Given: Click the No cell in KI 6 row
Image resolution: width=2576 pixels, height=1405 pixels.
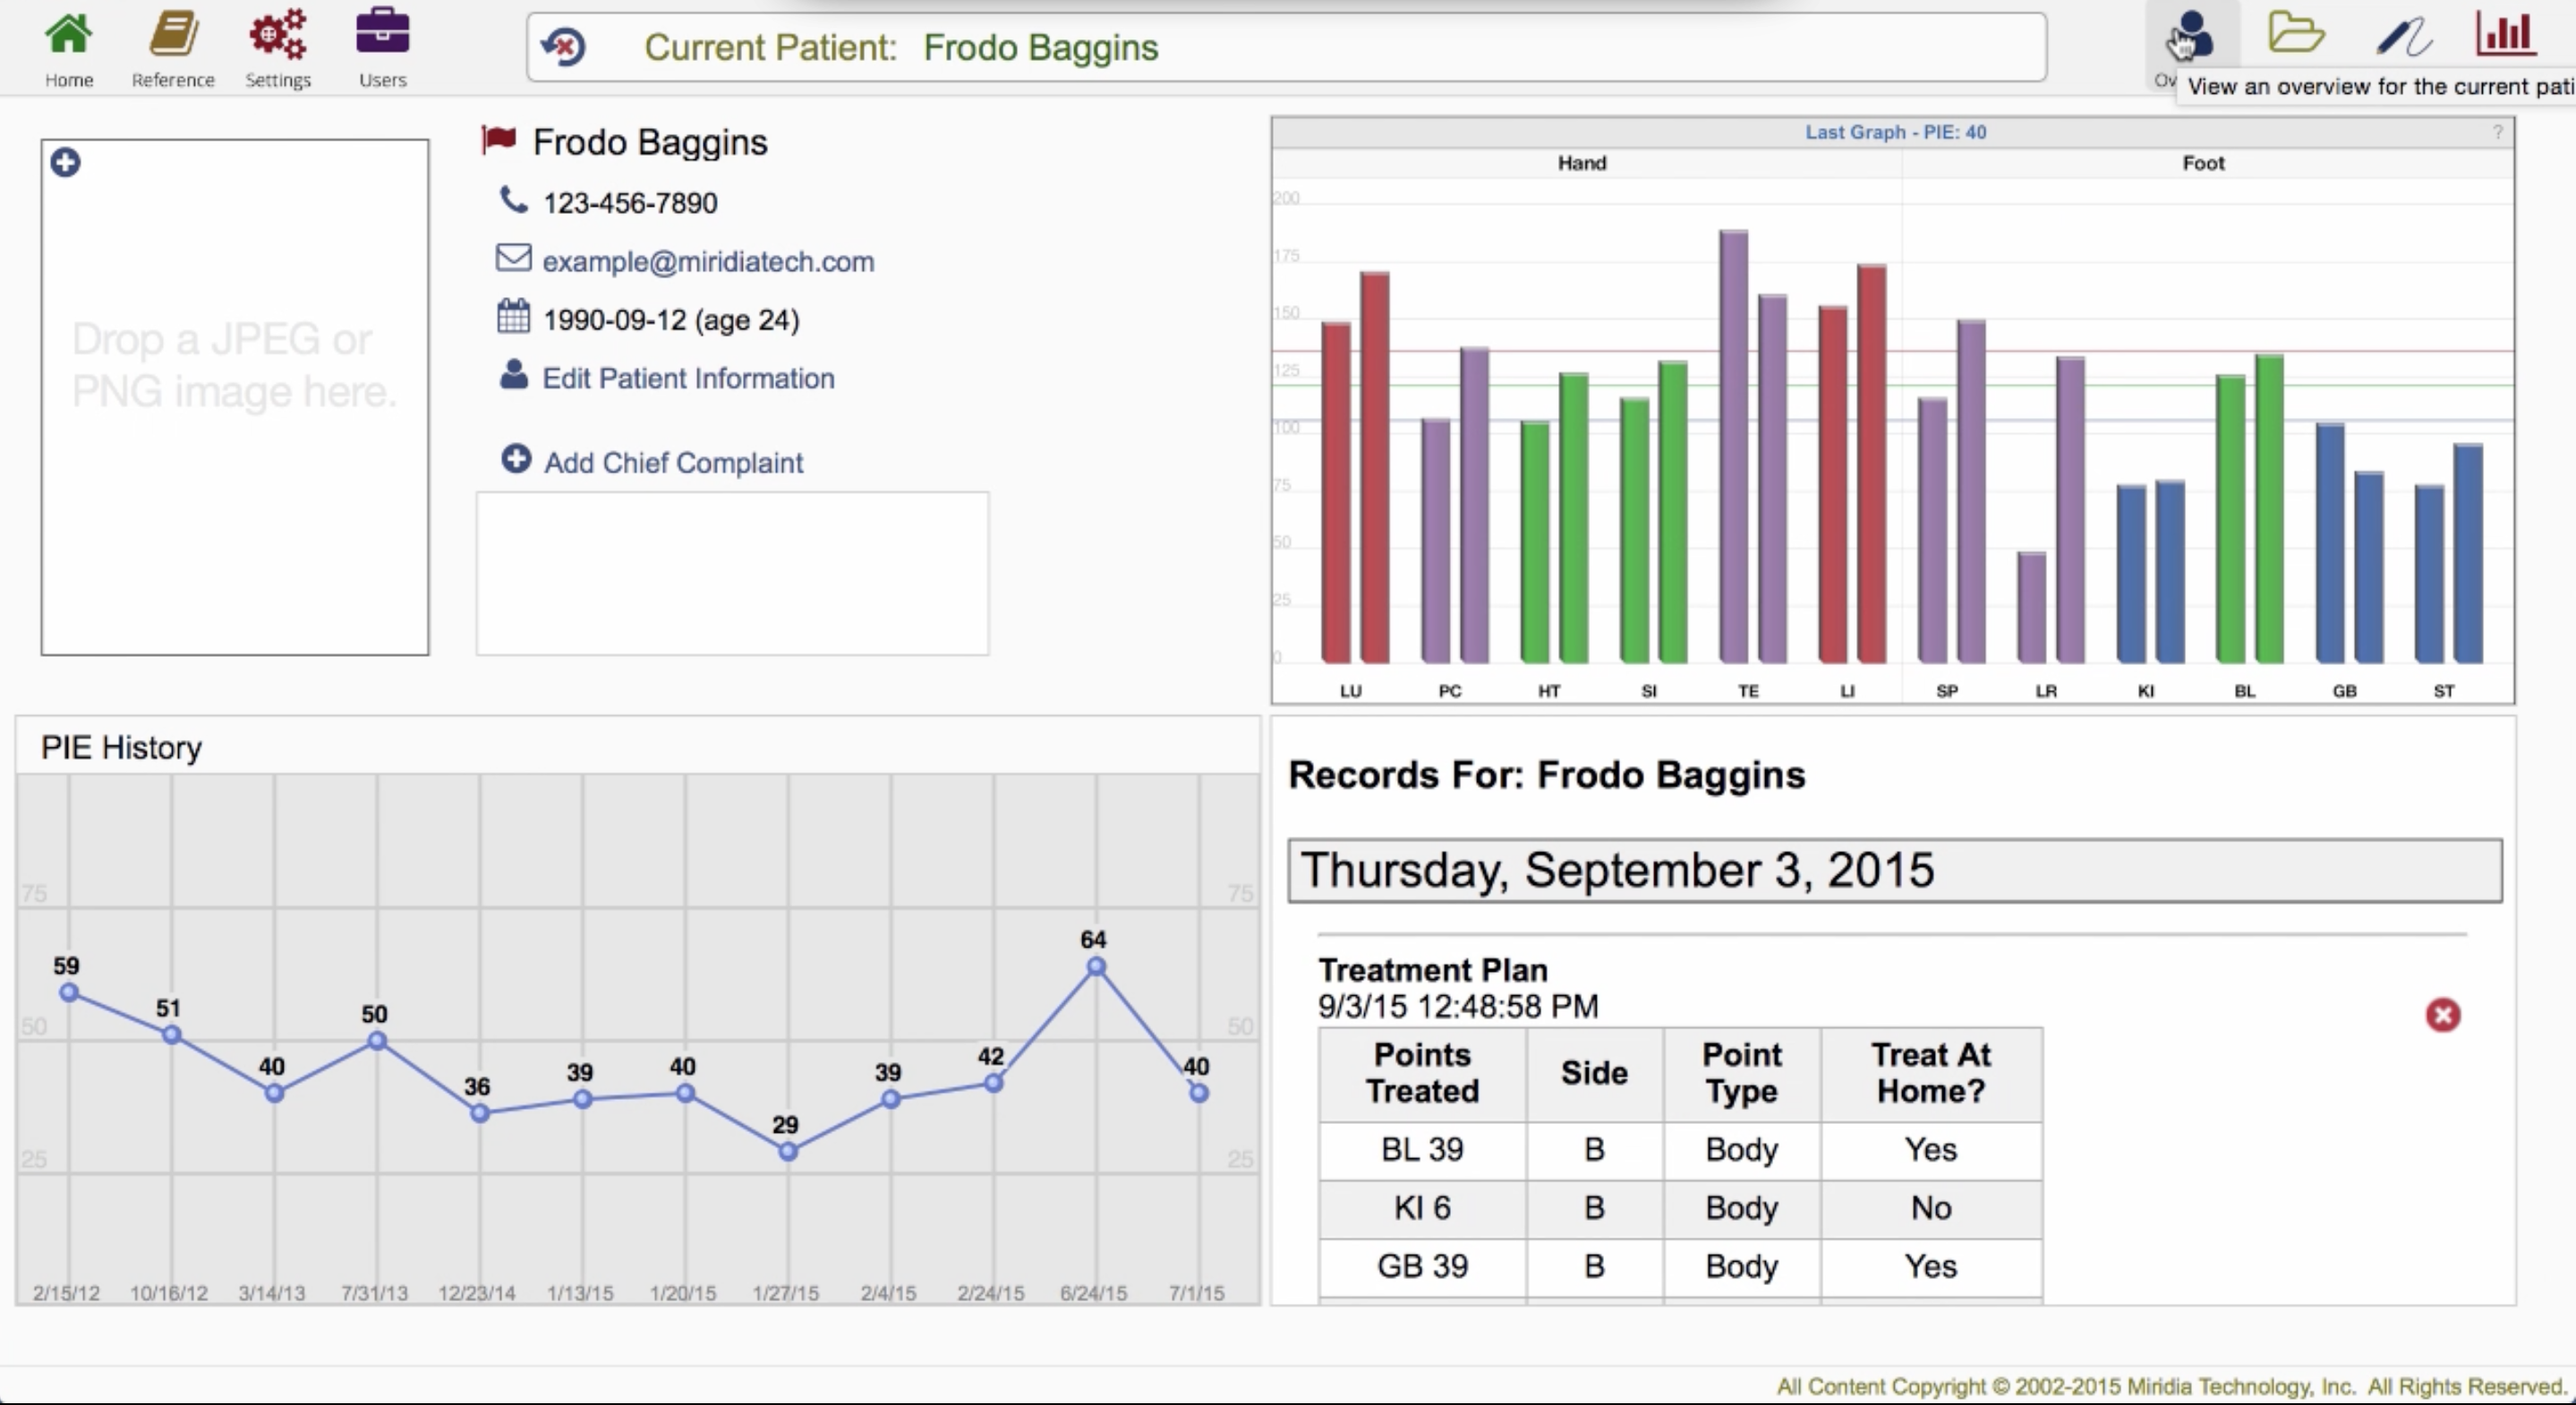Looking at the screenshot, I should (x=1931, y=1209).
